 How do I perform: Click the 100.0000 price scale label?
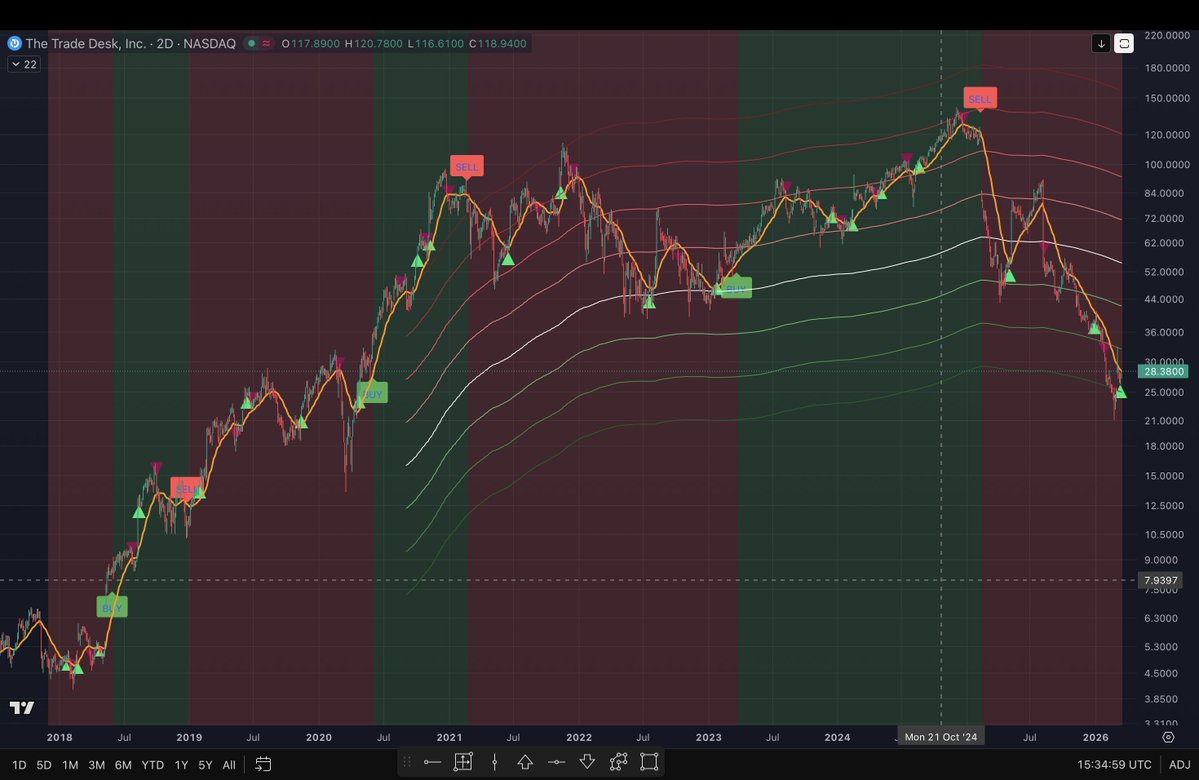point(1167,164)
